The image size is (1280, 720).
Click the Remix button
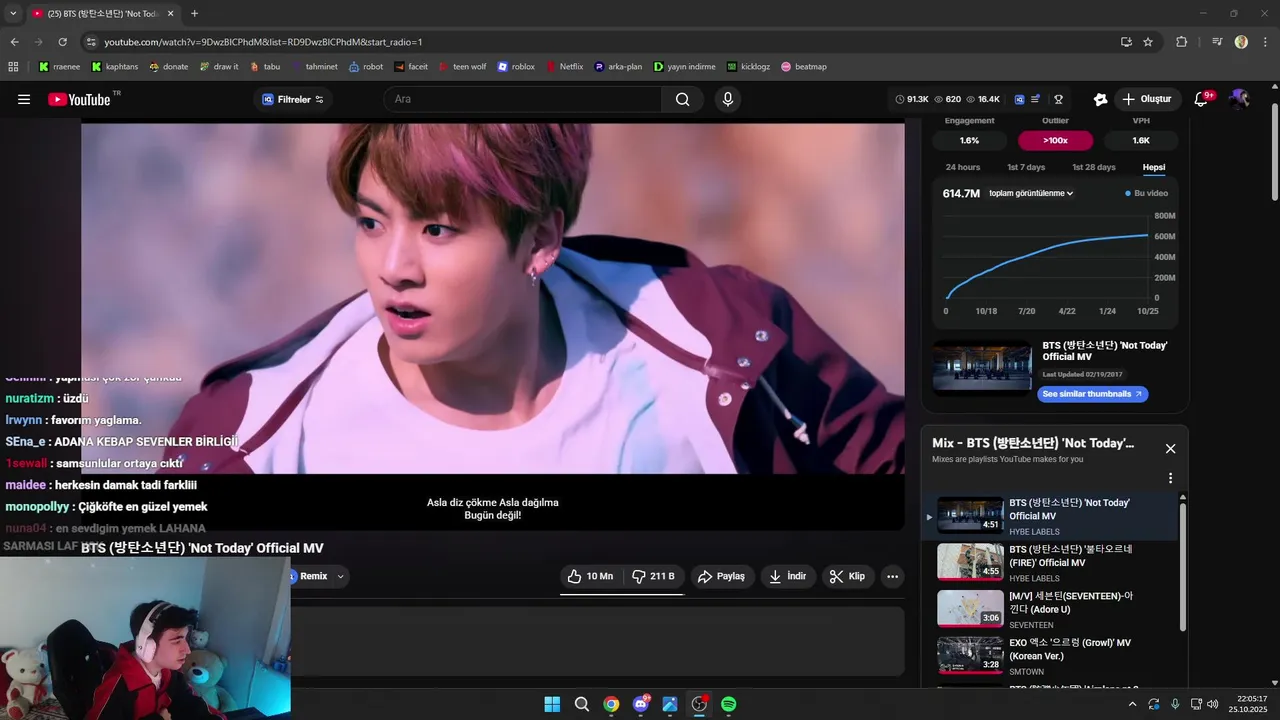click(309, 576)
